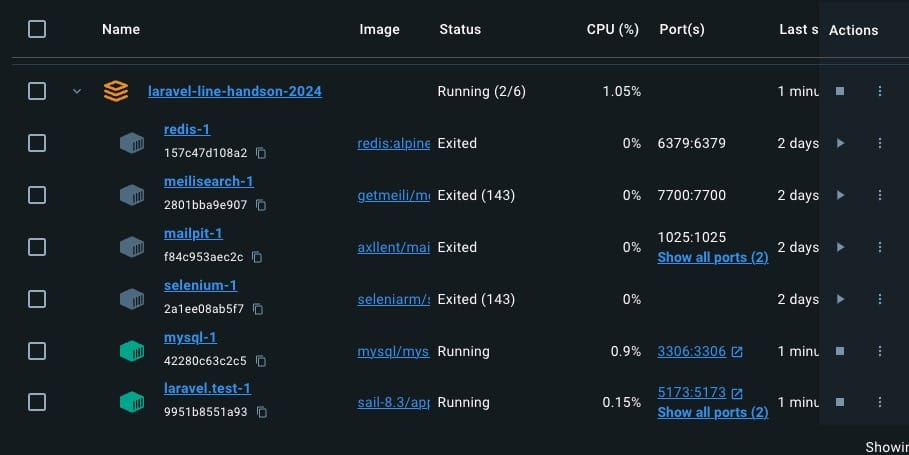Sort by the CPU (%) column header
Image resolution: width=909 pixels, height=455 pixels.
pos(613,29)
